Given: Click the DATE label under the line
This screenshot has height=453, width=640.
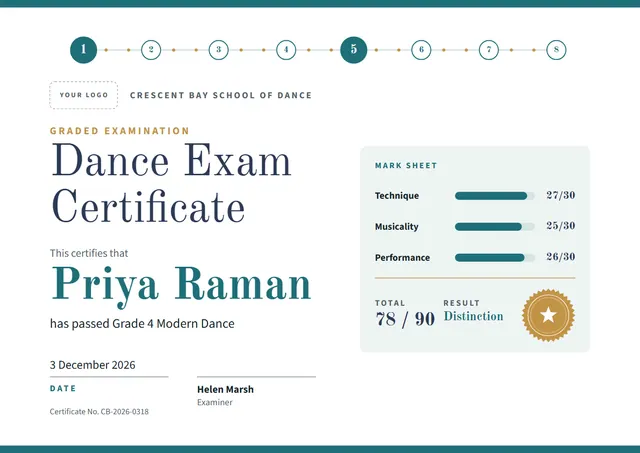Looking at the screenshot, I should (x=63, y=389).
